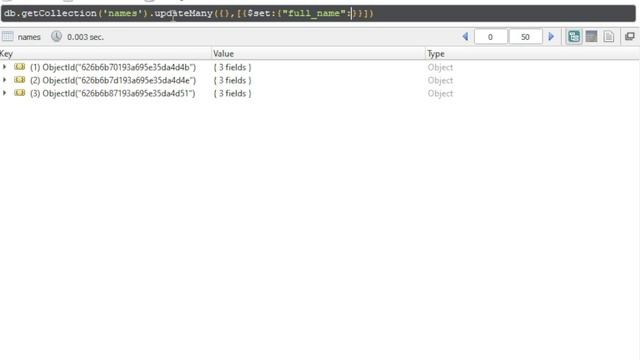Edit the skip value field showing 0
640x360 pixels.
[x=490, y=37]
